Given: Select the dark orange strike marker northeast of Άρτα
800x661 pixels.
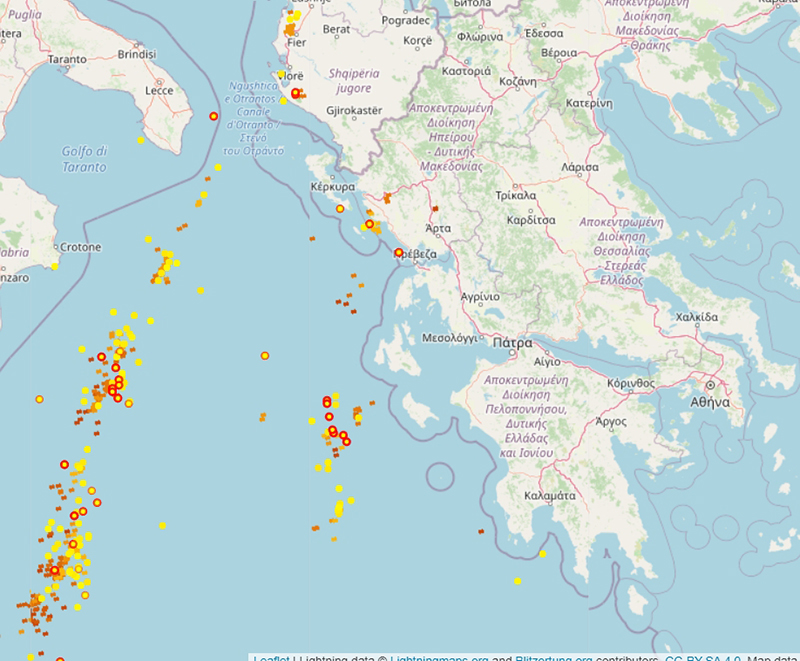Looking at the screenshot, I should coord(435,208).
